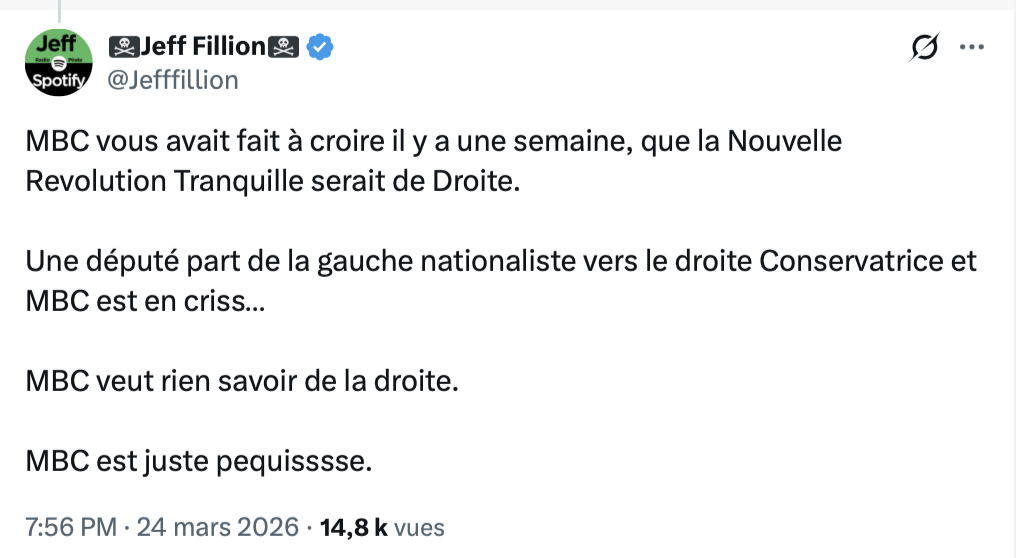Click the Spotify logo inside the avatar

click(58, 65)
